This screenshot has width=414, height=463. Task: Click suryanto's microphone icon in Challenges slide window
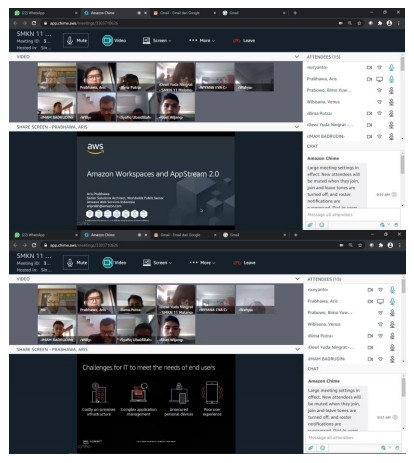pos(392,290)
